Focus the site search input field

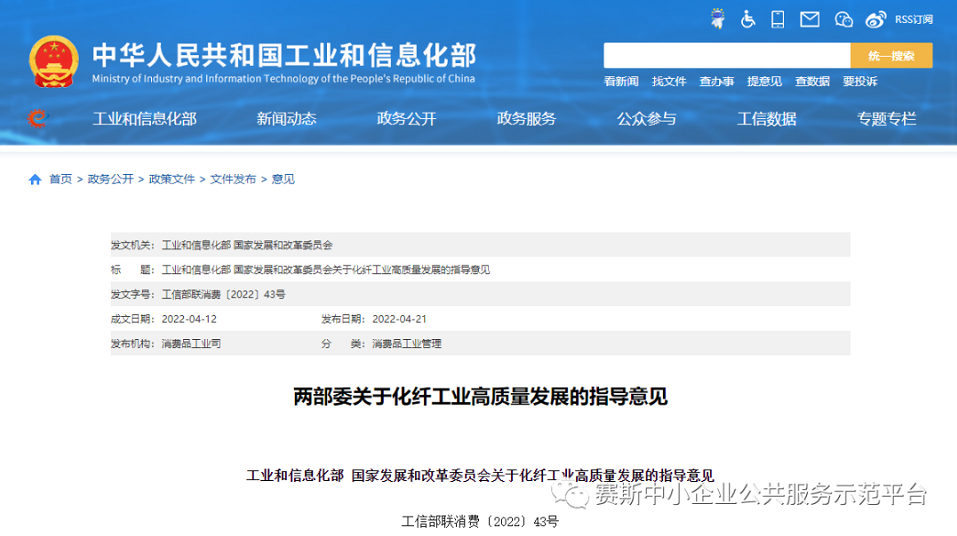[x=727, y=55]
